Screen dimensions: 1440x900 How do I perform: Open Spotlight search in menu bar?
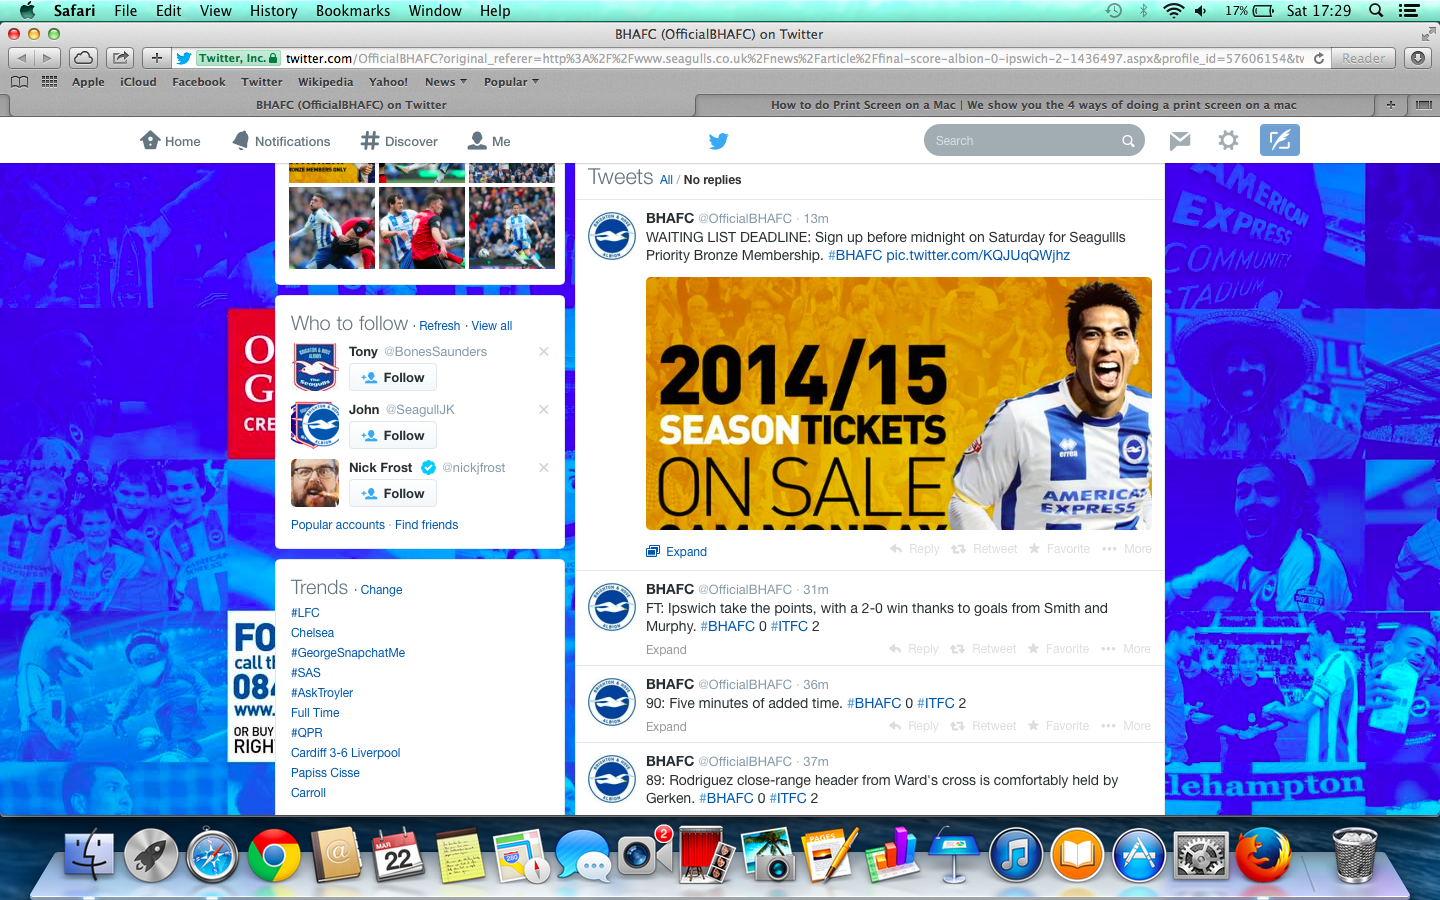[x=1376, y=11]
